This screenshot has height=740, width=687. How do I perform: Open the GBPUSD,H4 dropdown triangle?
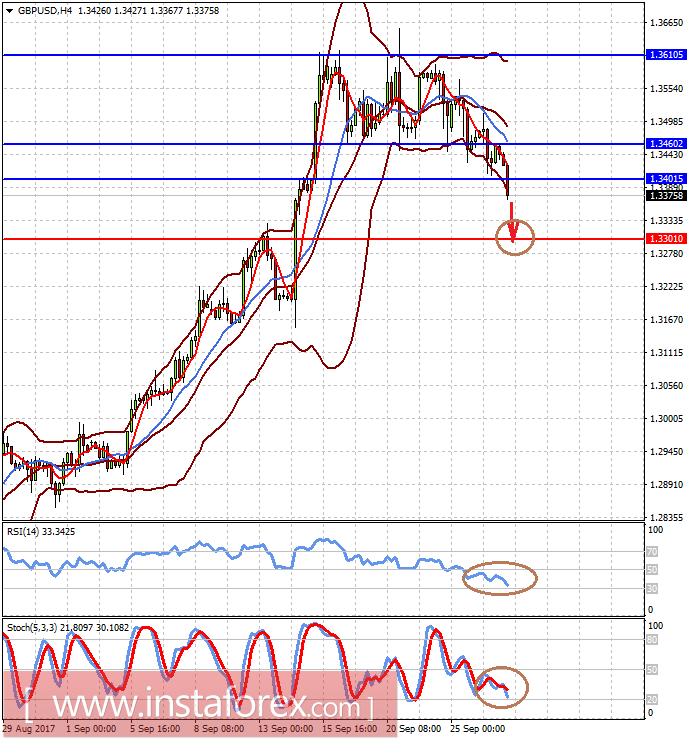point(9,10)
